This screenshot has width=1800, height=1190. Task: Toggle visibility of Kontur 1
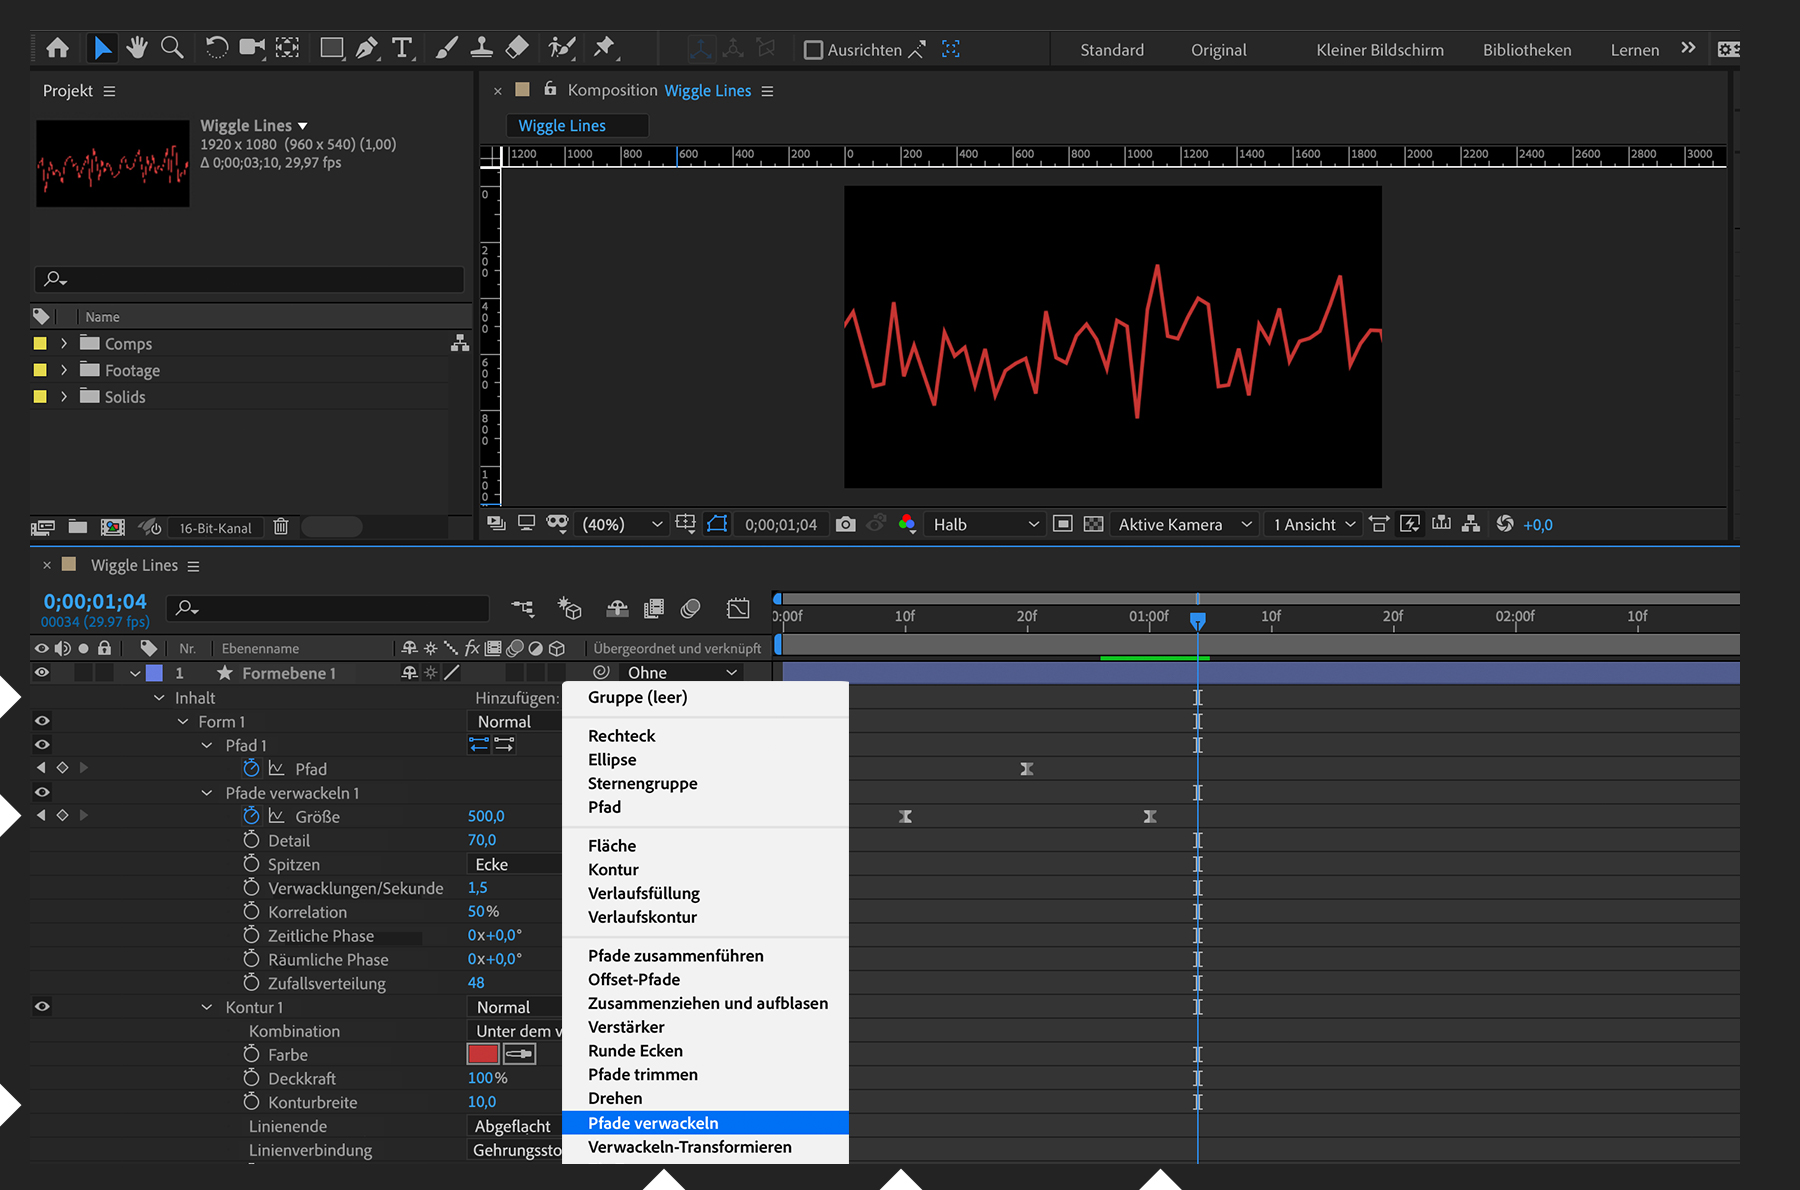[42, 1007]
